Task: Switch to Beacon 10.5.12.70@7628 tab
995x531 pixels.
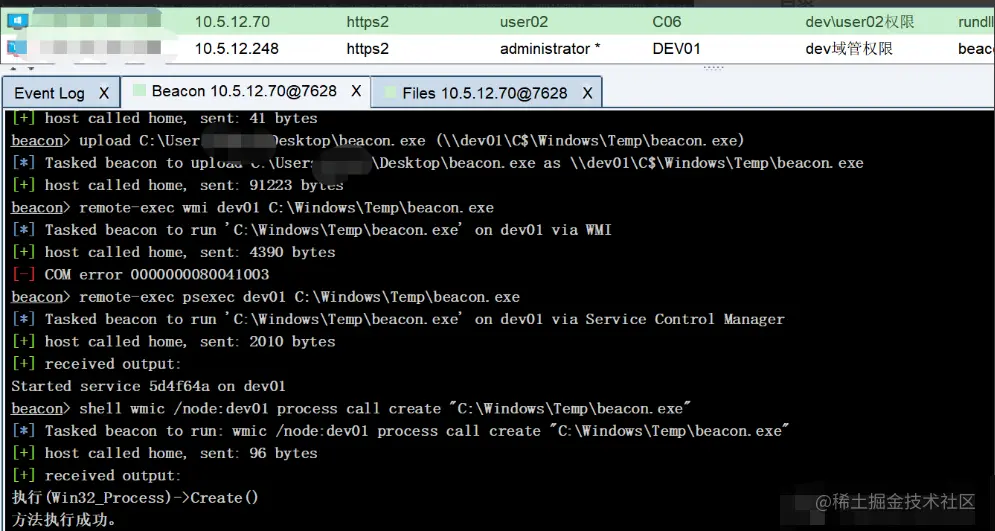Action: pyautogui.click(x=244, y=91)
